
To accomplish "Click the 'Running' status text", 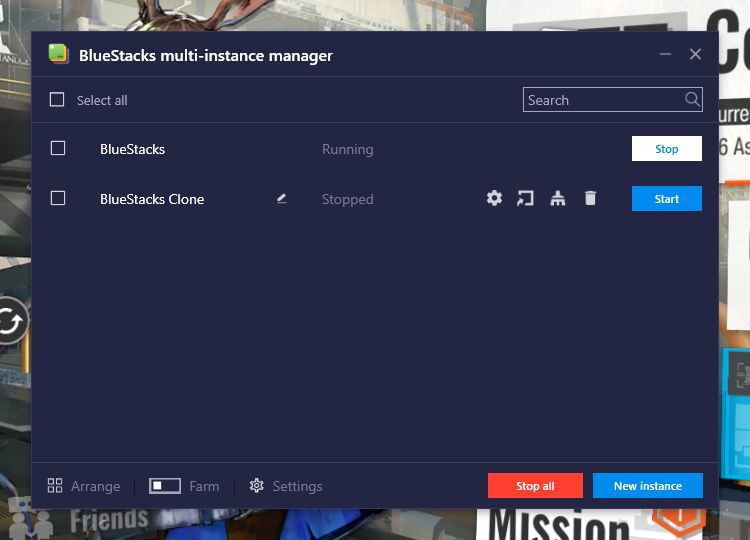I will tap(347, 150).
